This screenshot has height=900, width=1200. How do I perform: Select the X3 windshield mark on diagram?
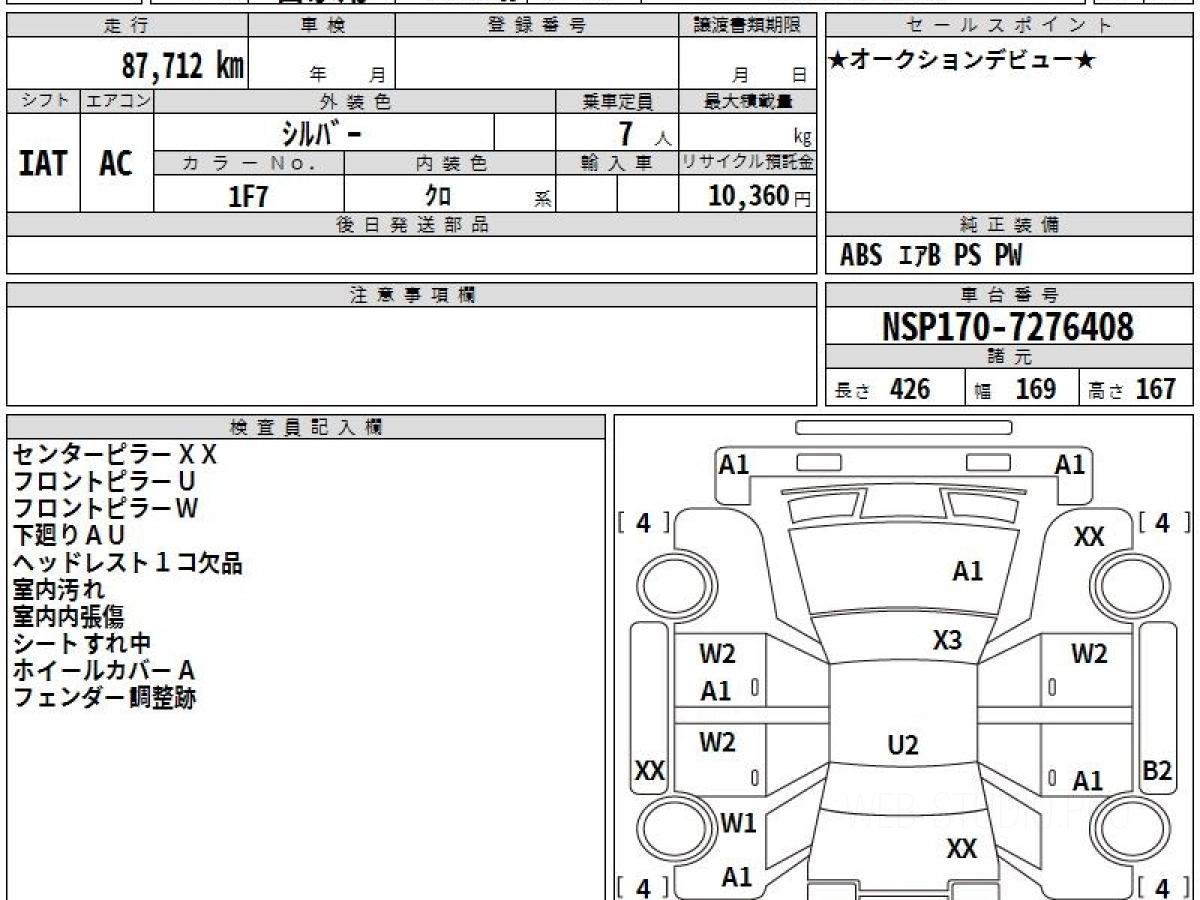point(947,640)
